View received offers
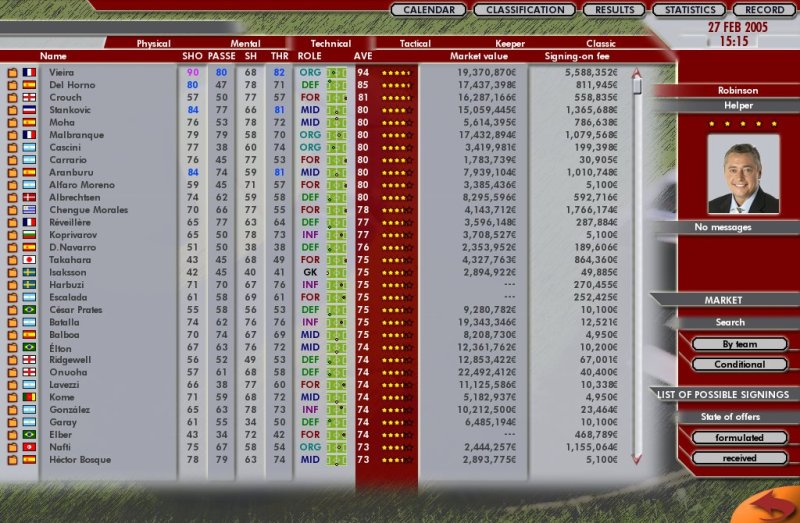 coord(724,458)
